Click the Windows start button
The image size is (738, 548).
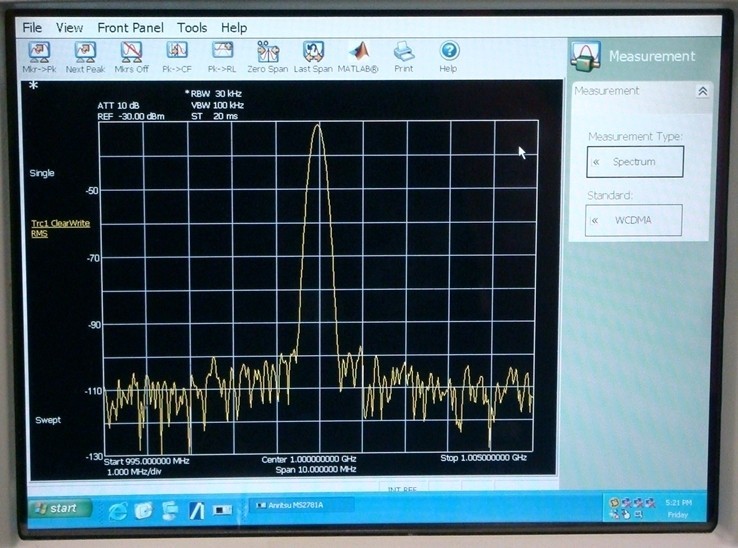60,508
